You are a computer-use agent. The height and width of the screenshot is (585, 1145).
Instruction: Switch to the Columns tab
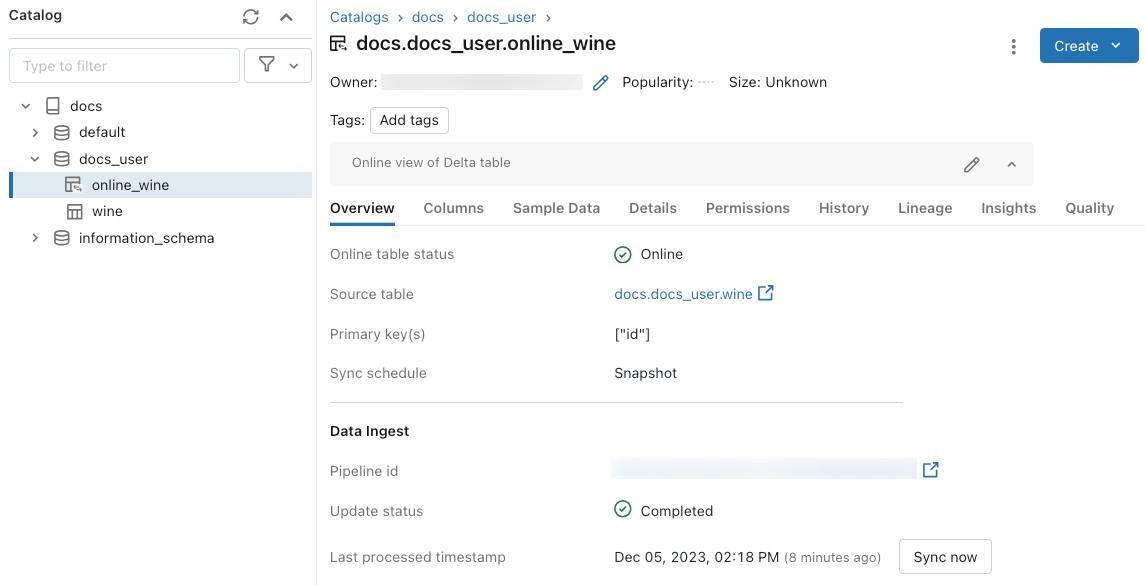tap(453, 208)
